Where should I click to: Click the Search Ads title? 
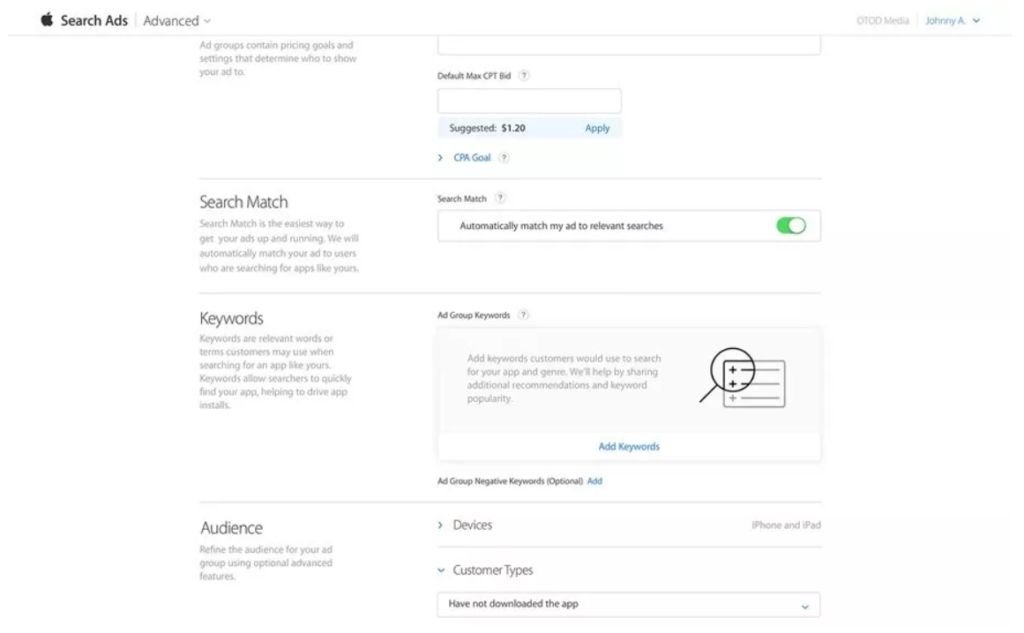(93, 20)
